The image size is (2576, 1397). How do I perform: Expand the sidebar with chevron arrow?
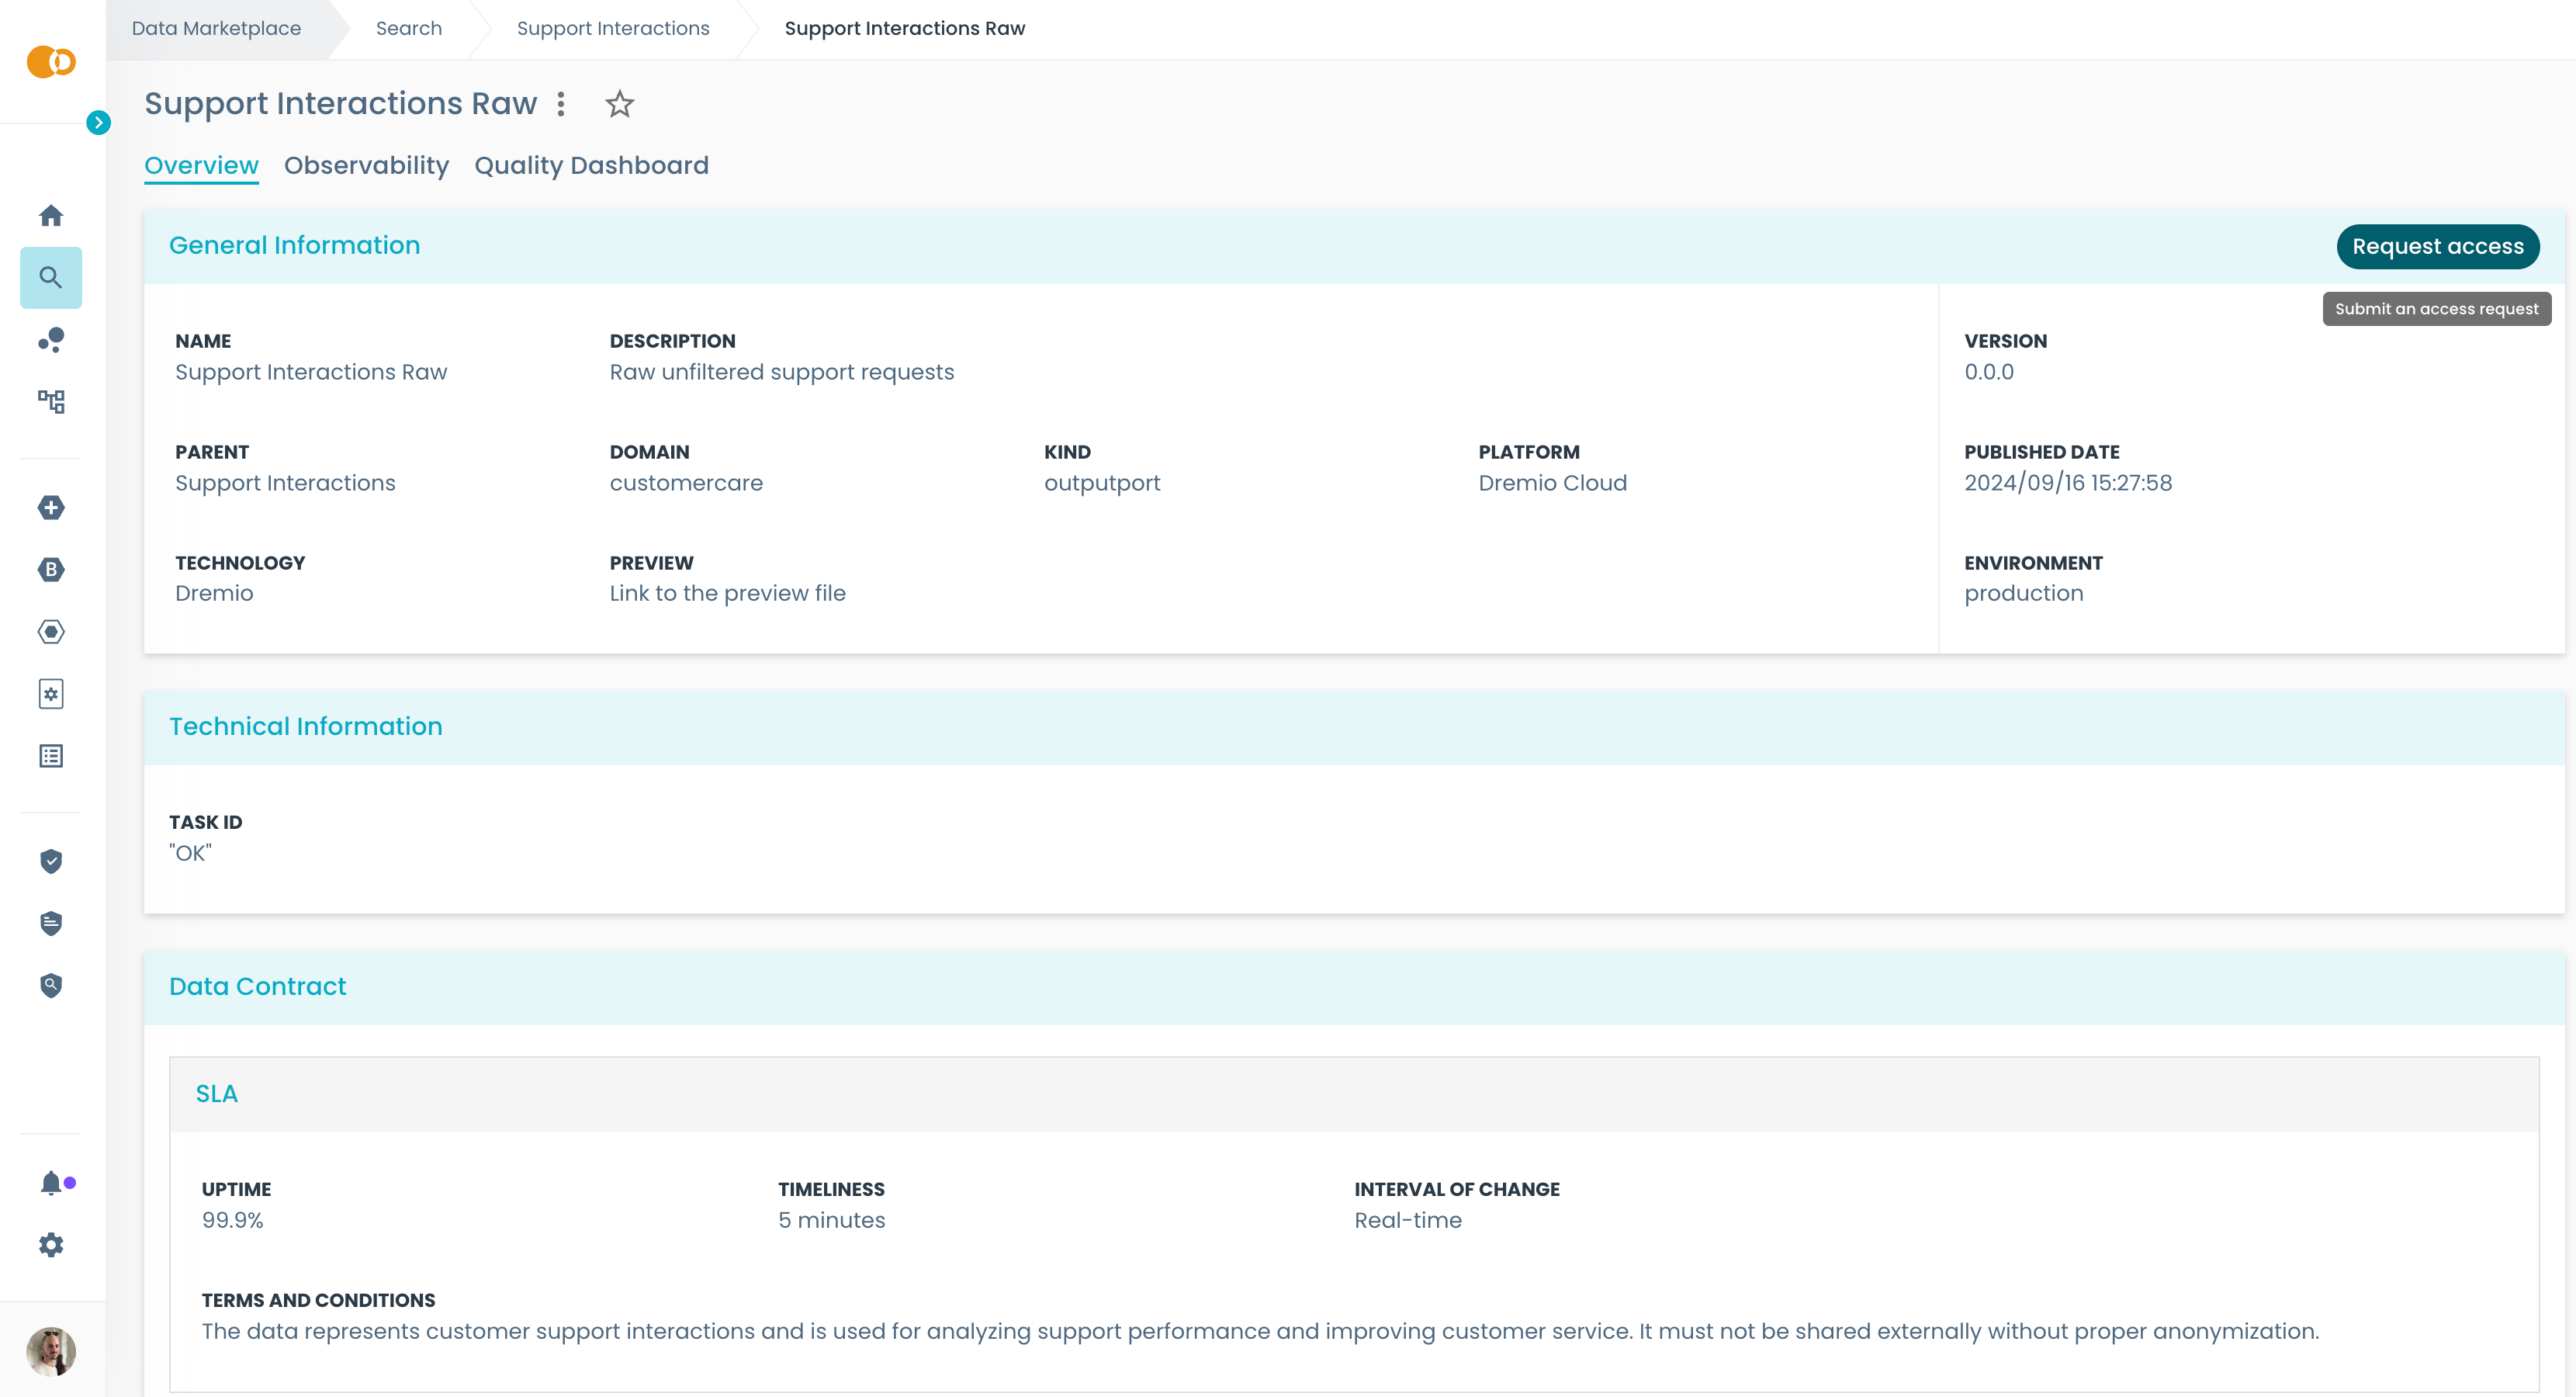tap(98, 123)
